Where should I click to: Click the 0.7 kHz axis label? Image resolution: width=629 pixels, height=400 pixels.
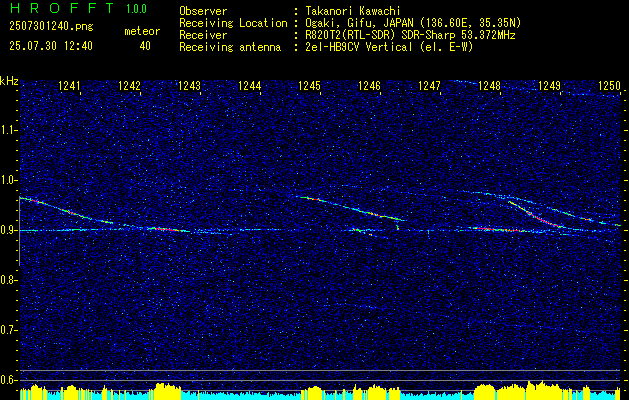(9, 331)
